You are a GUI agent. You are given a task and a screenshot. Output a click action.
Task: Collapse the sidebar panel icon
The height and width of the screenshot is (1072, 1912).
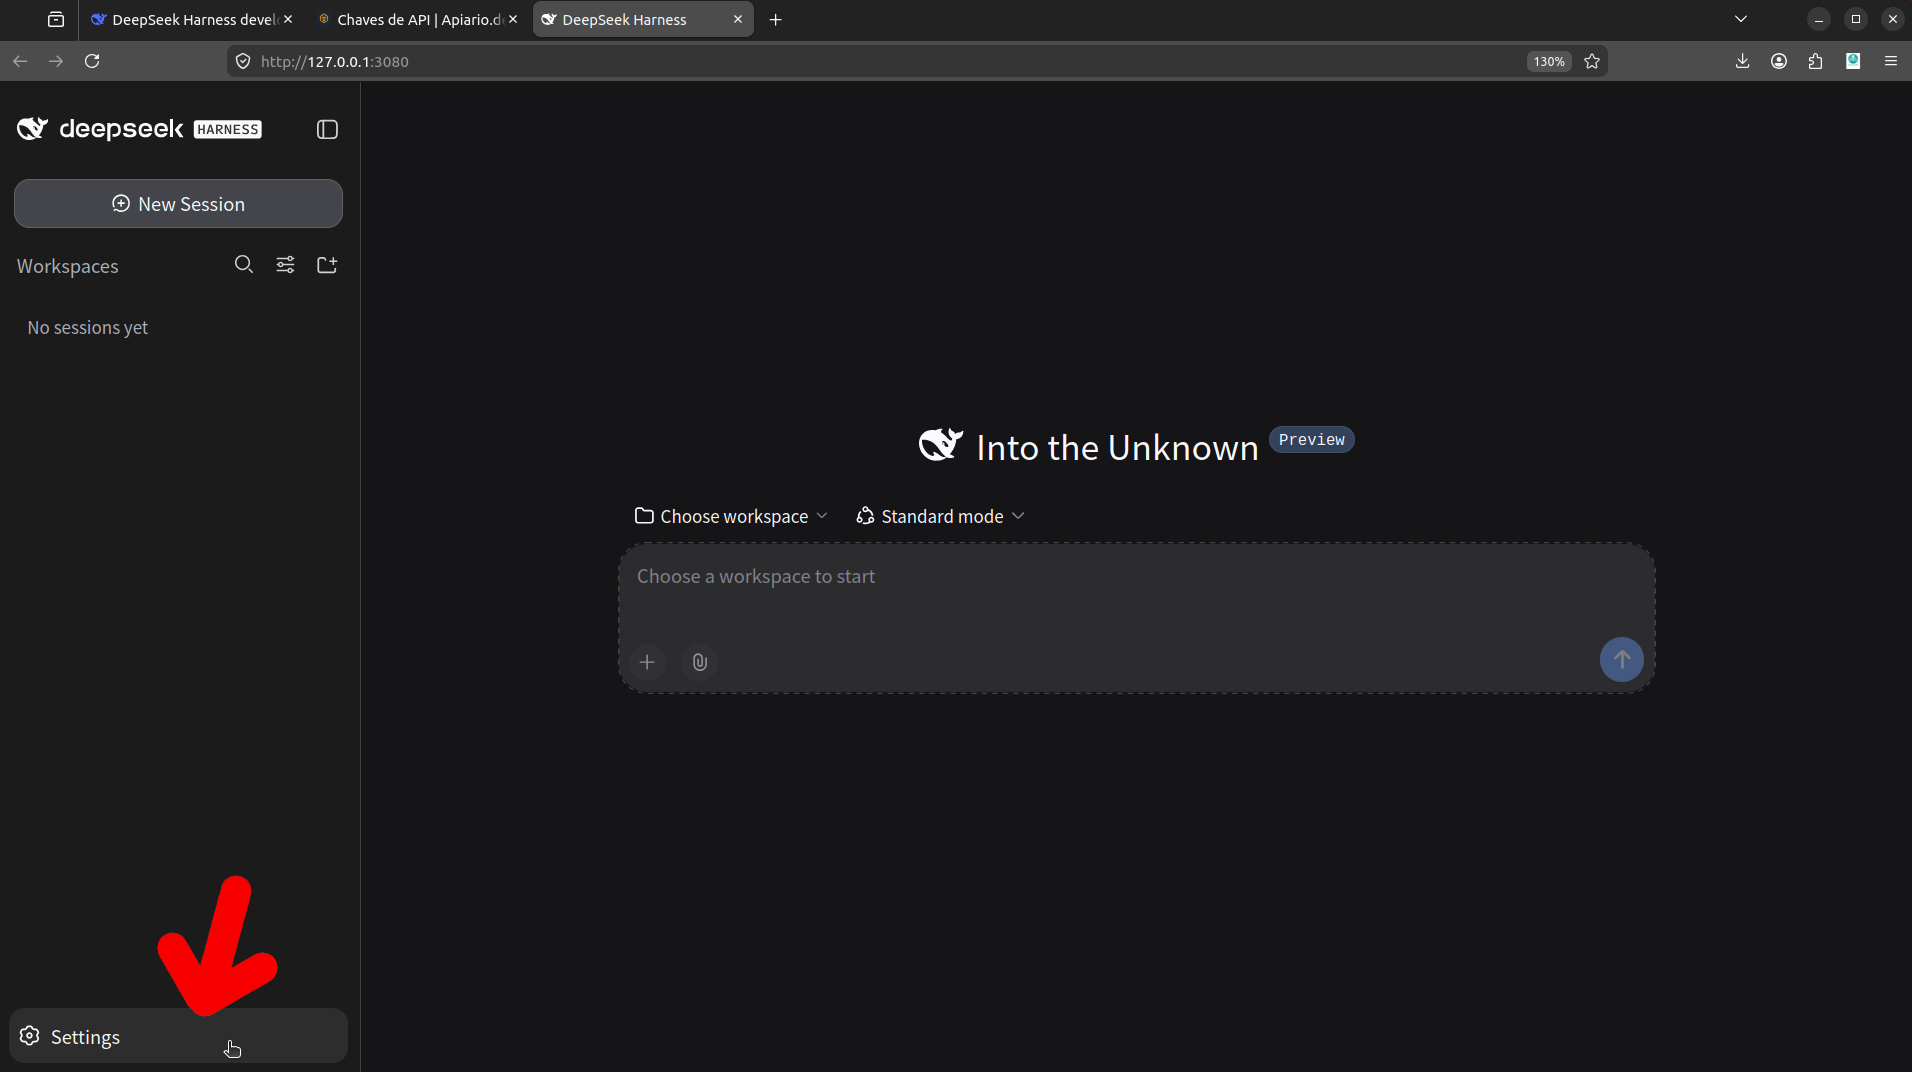point(327,129)
